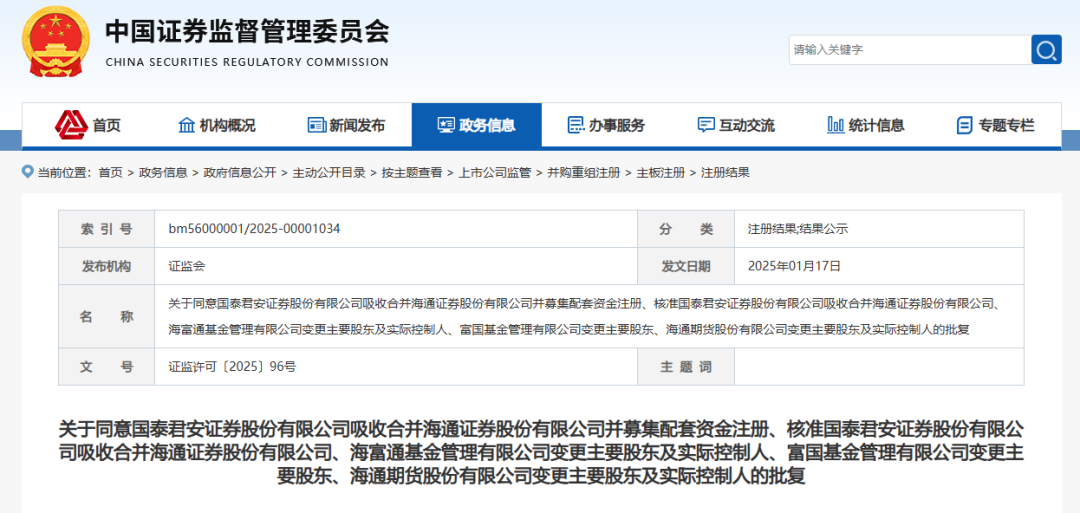Click the location pin icon before 当前位置
The image size is (1080, 513).
pos(28,172)
